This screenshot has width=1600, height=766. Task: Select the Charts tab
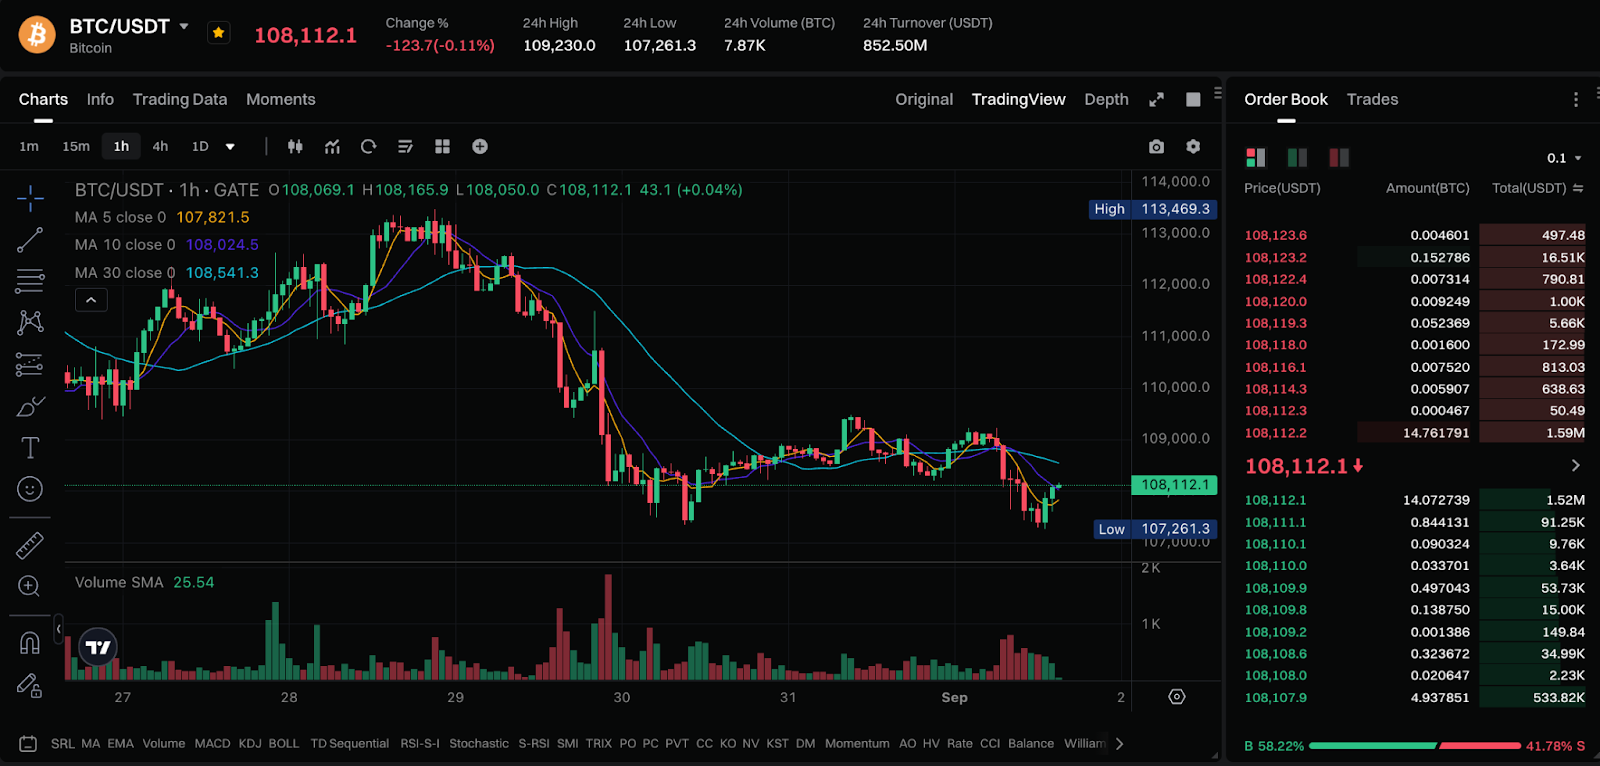[43, 99]
